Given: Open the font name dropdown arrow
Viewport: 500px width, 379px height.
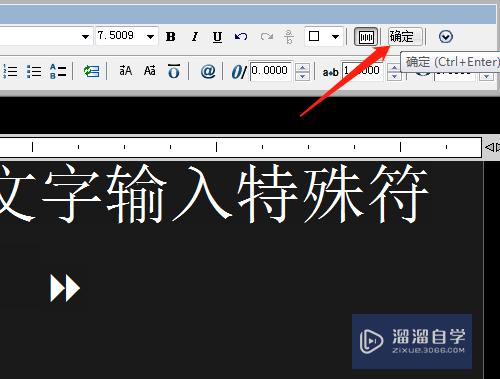Looking at the screenshot, I should coord(85,36).
